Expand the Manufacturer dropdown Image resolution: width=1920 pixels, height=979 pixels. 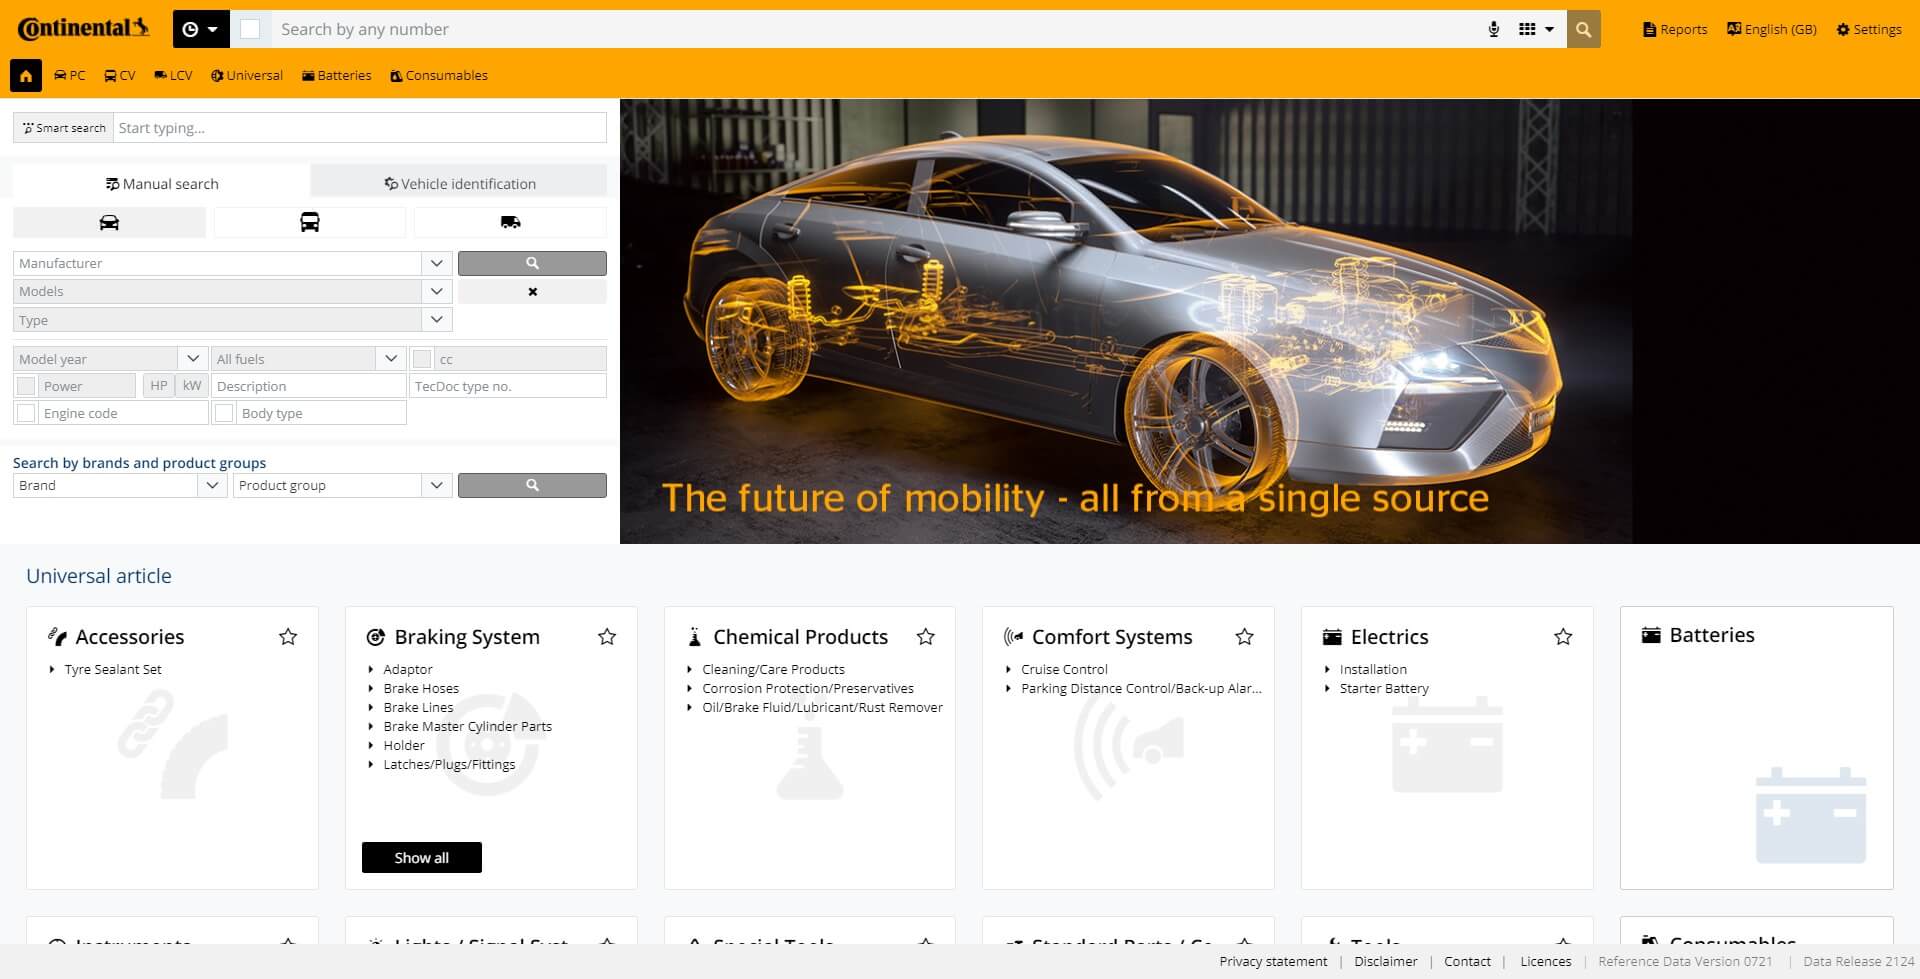436,263
